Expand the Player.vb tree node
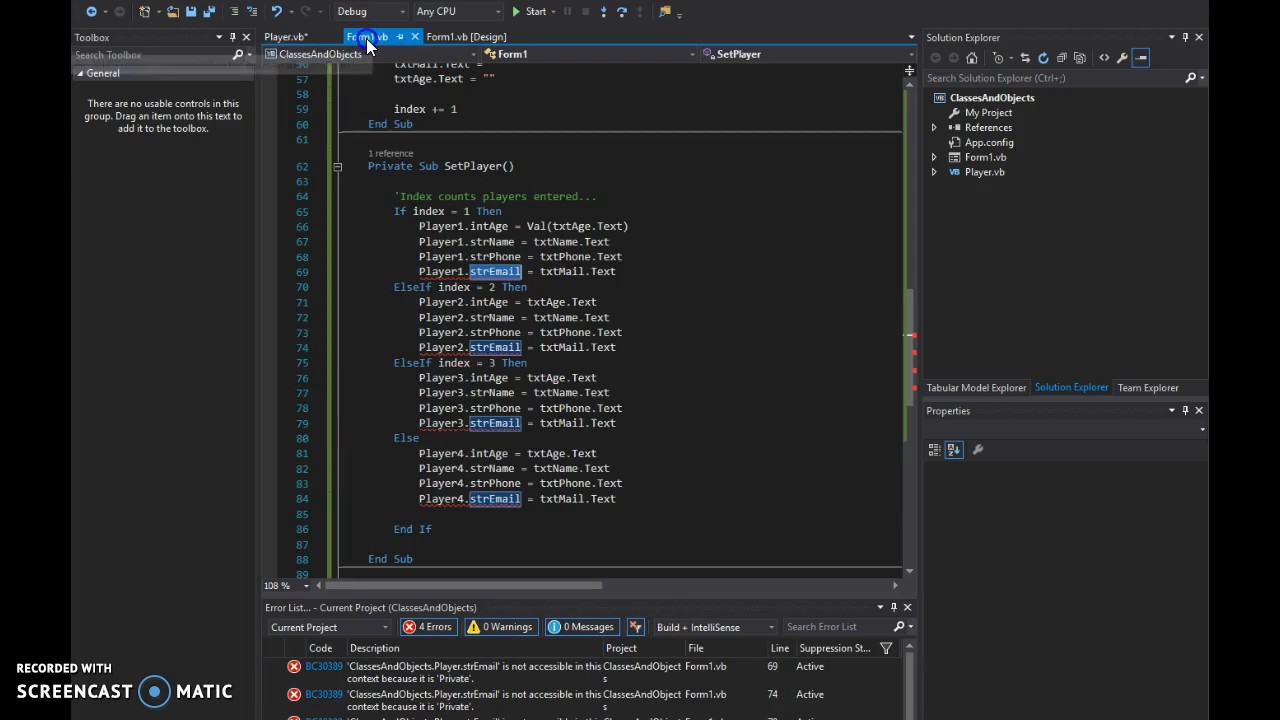The height and width of the screenshot is (720, 1280). (x=934, y=173)
